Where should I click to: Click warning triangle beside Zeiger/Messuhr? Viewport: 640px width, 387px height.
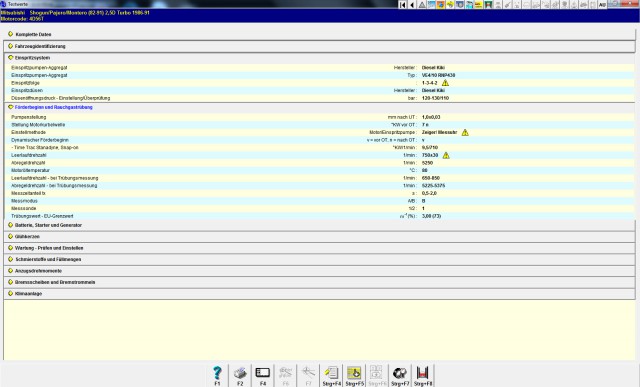coord(465,132)
